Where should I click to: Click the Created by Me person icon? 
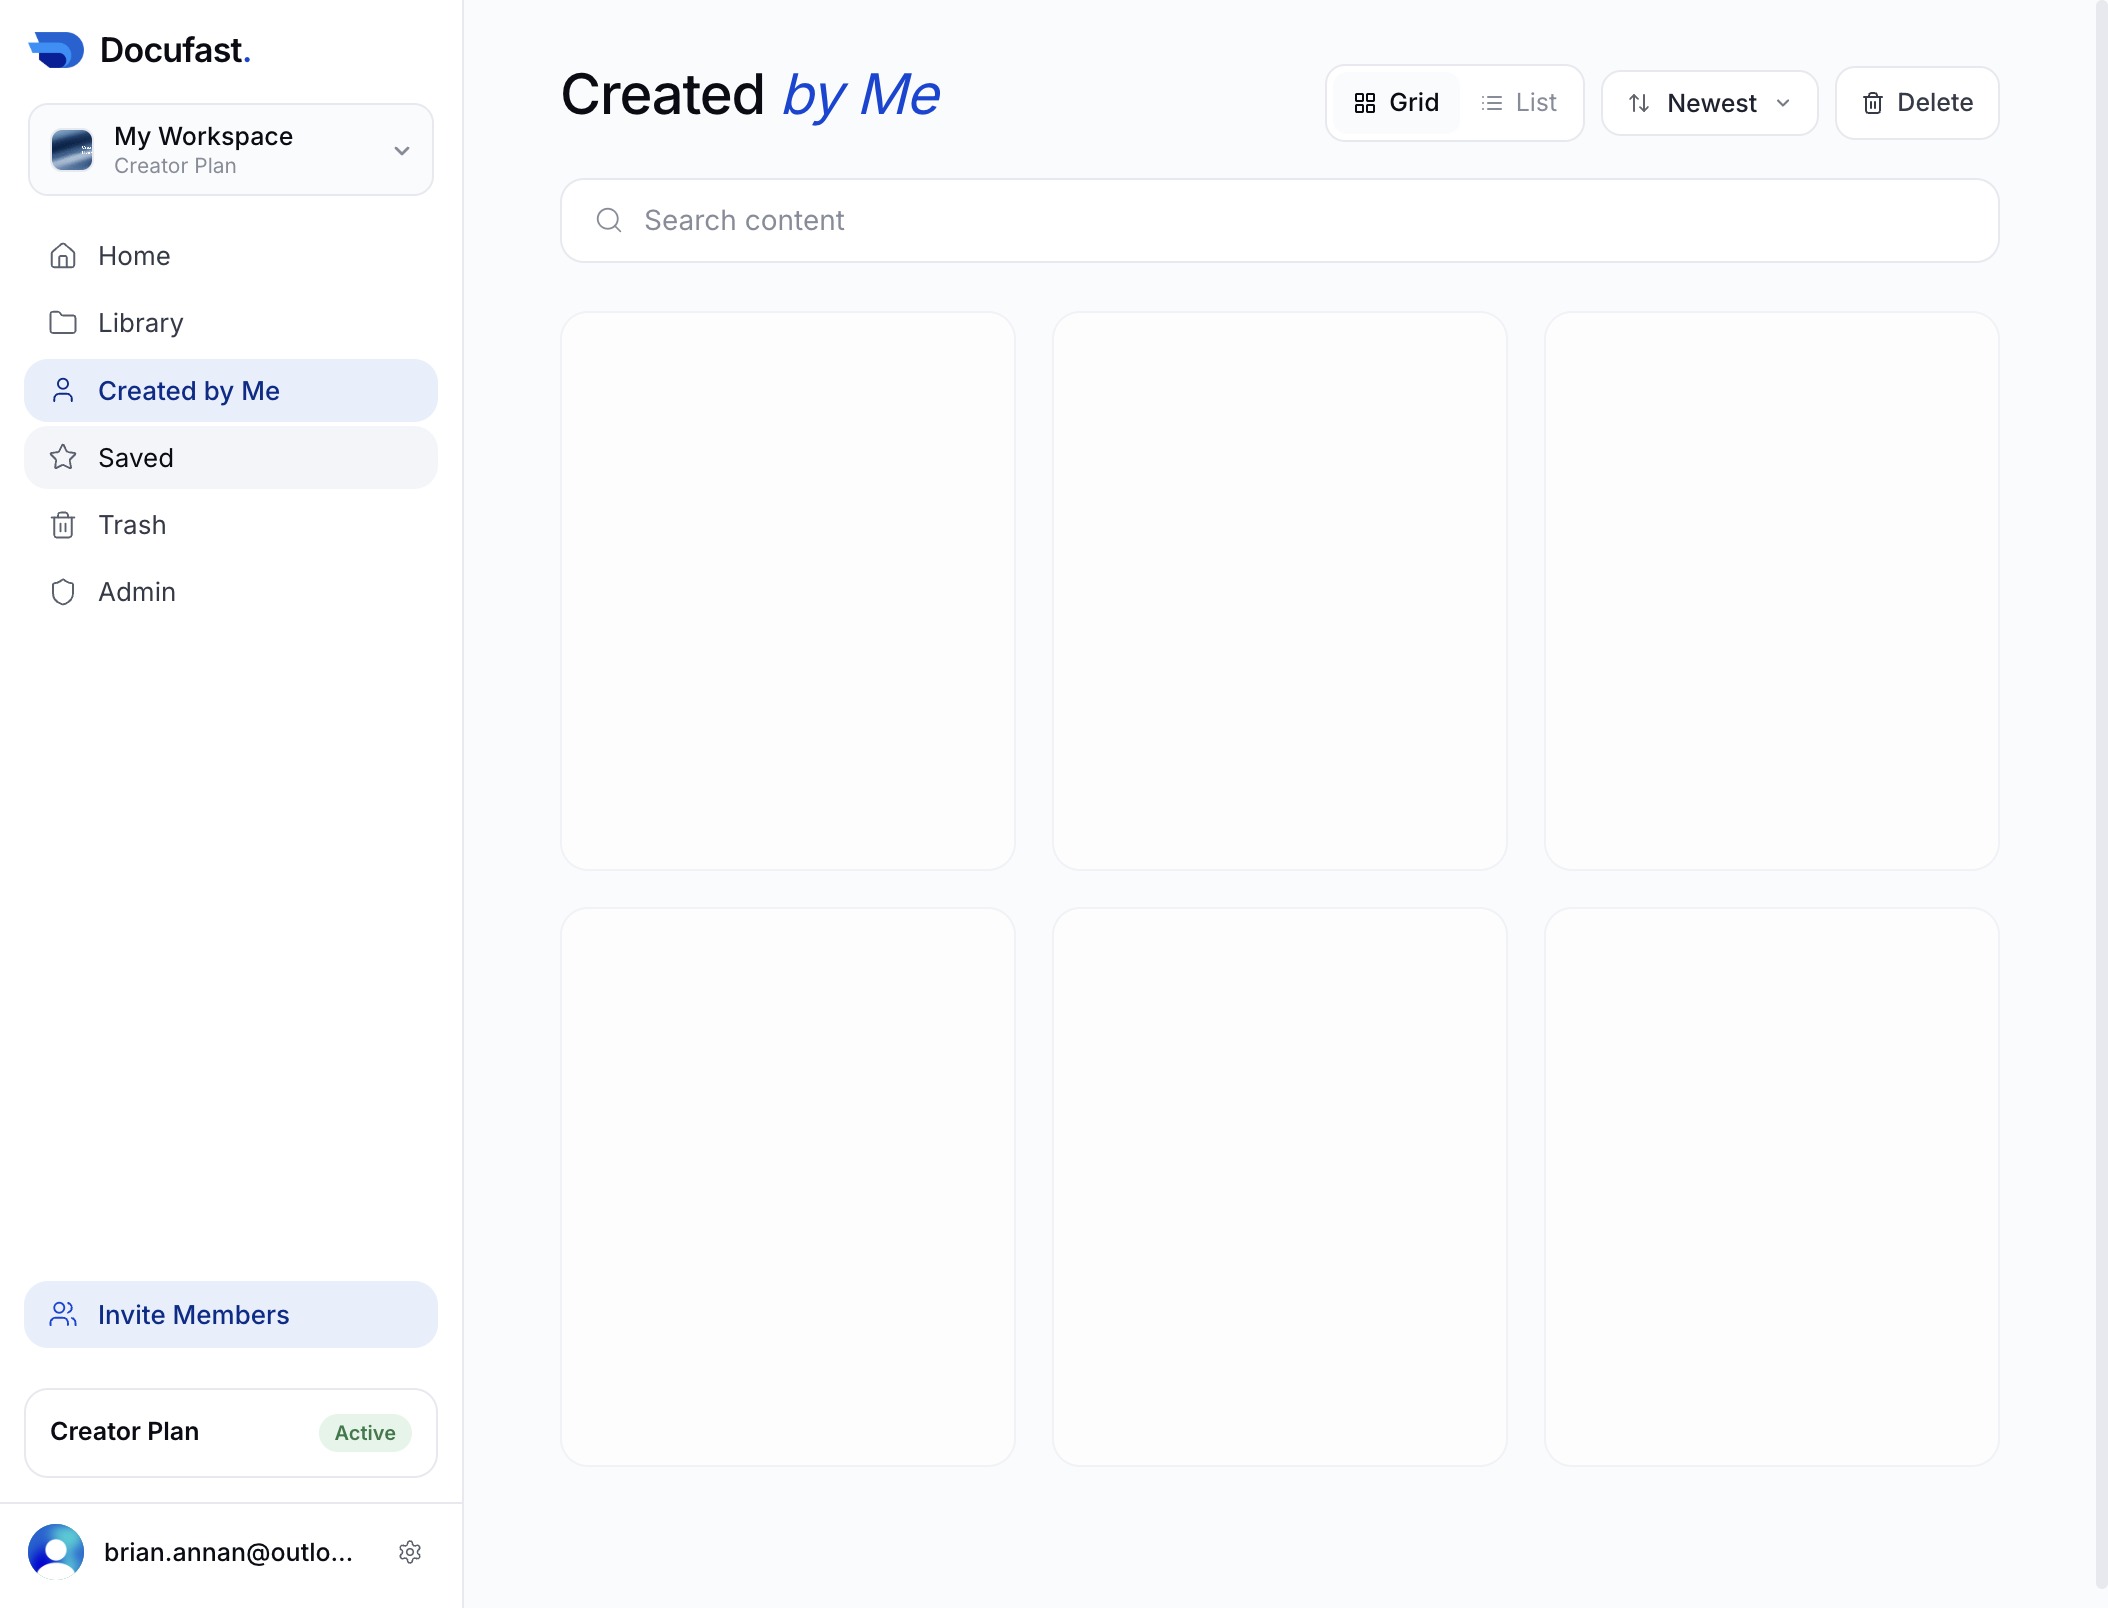tap(63, 390)
